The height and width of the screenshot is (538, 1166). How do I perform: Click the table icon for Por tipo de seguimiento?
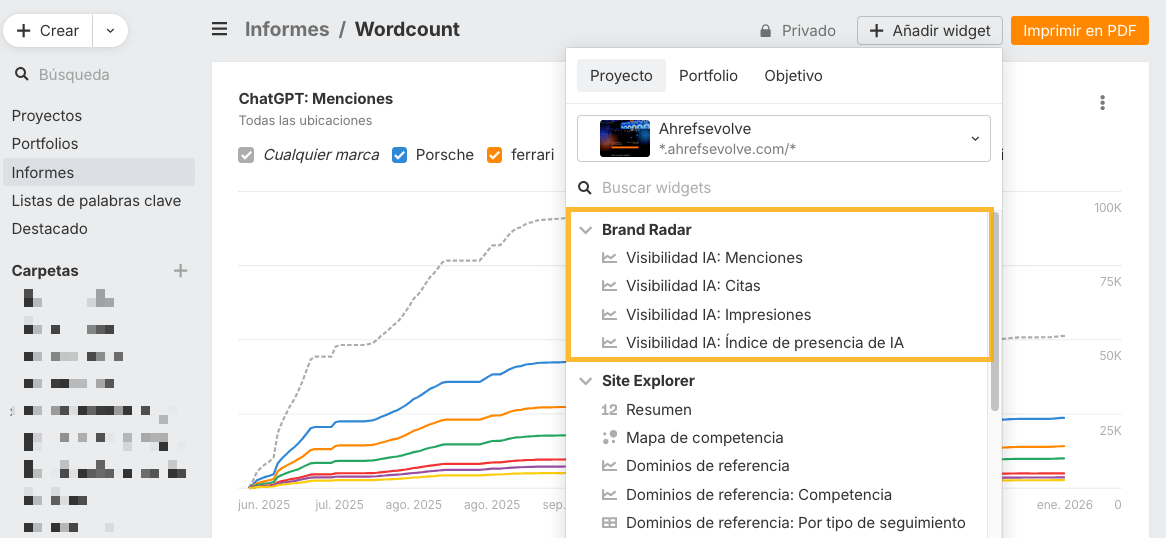click(609, 523)
